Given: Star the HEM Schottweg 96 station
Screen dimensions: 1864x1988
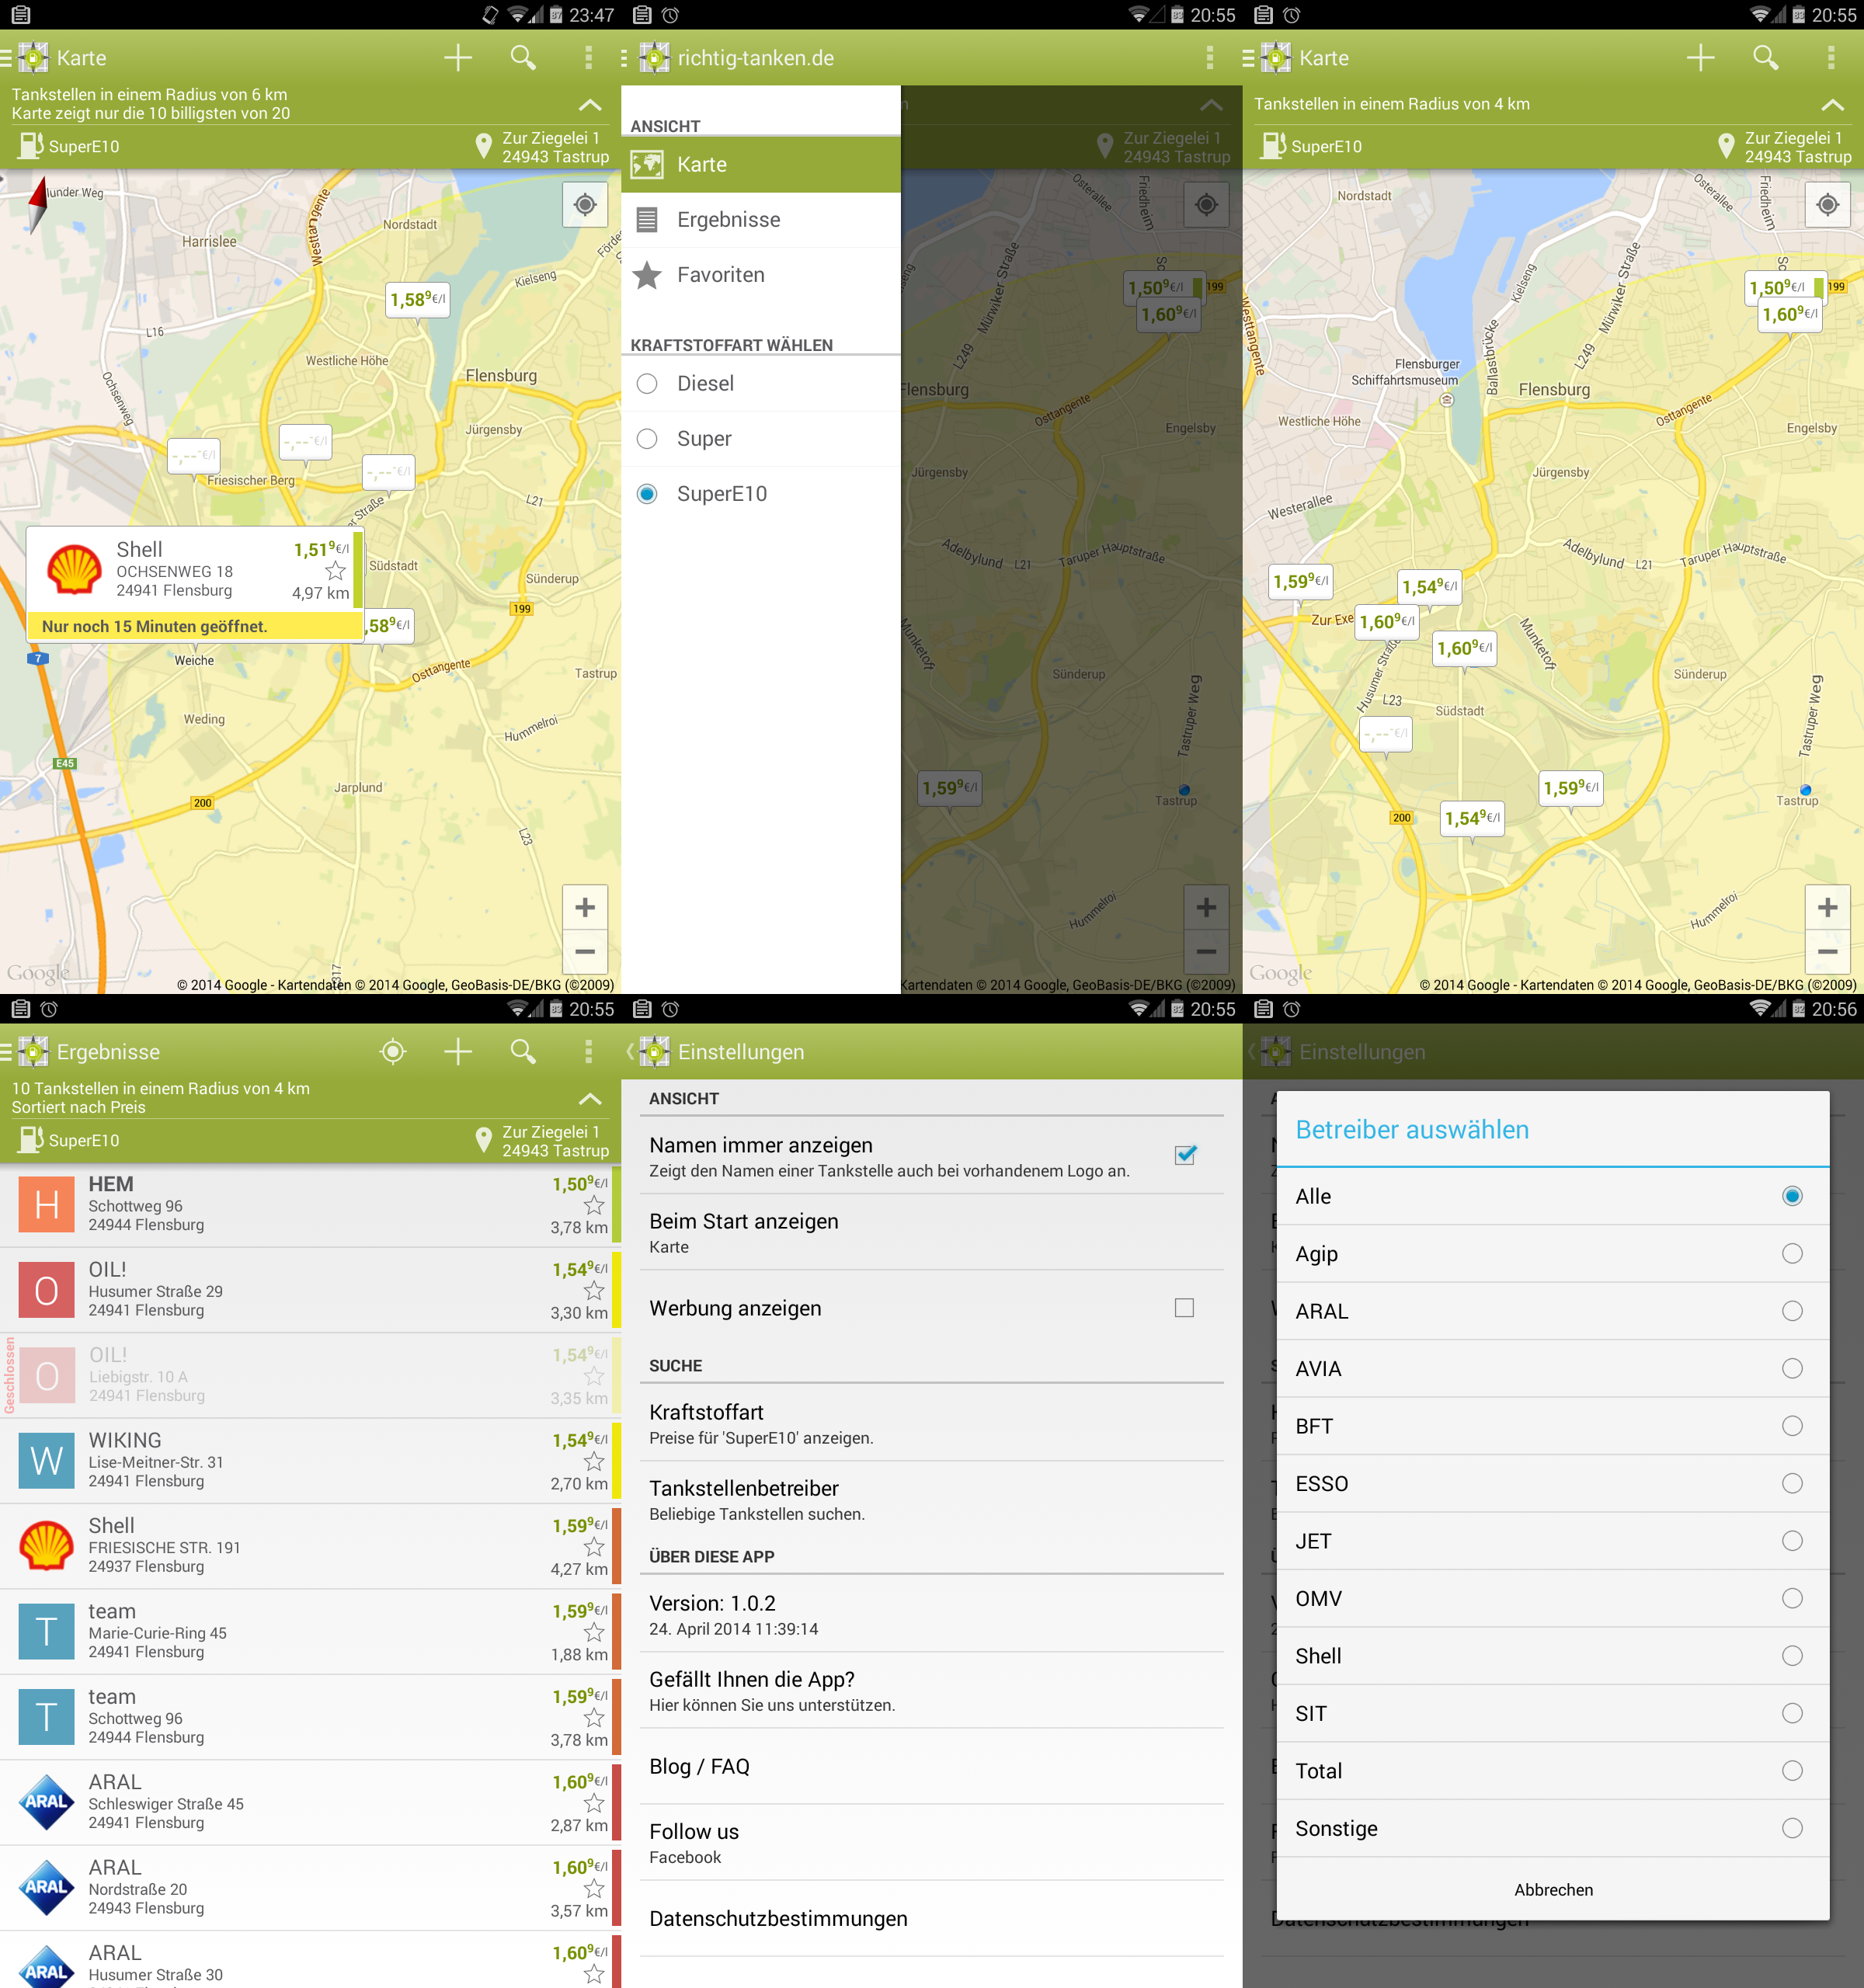Looking at the screenshot, I should click(x=594, y=1205).
